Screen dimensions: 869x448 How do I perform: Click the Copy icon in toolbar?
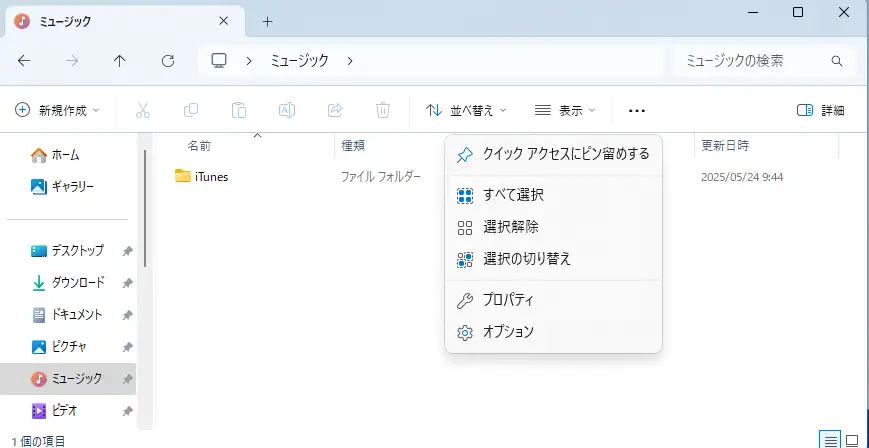coord(191,110)
